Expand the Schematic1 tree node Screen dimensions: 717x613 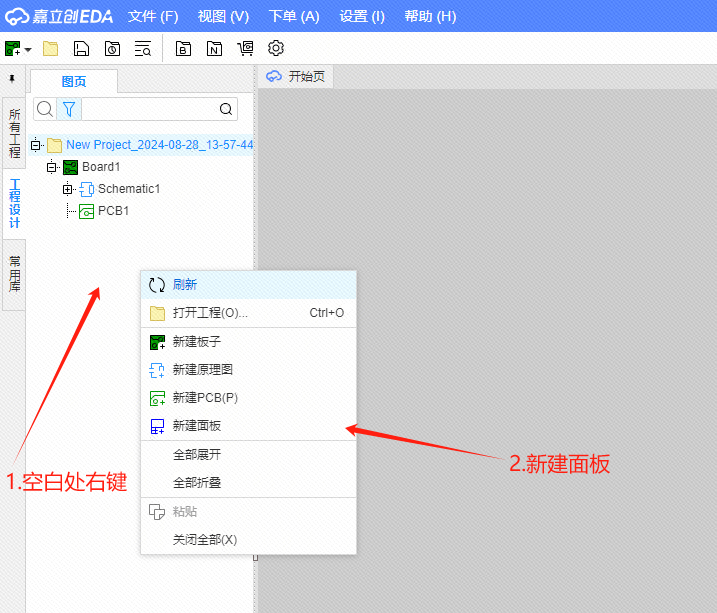pyautogui.click(x=68, y=189)
